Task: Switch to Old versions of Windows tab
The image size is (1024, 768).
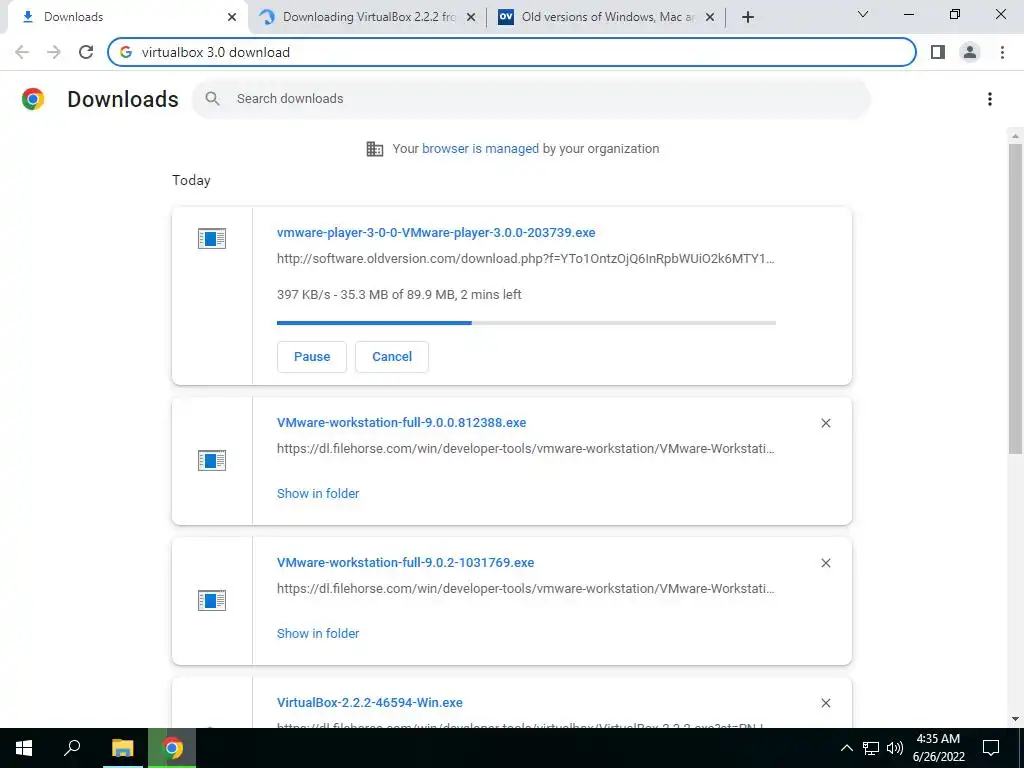Action: [606, 17]
